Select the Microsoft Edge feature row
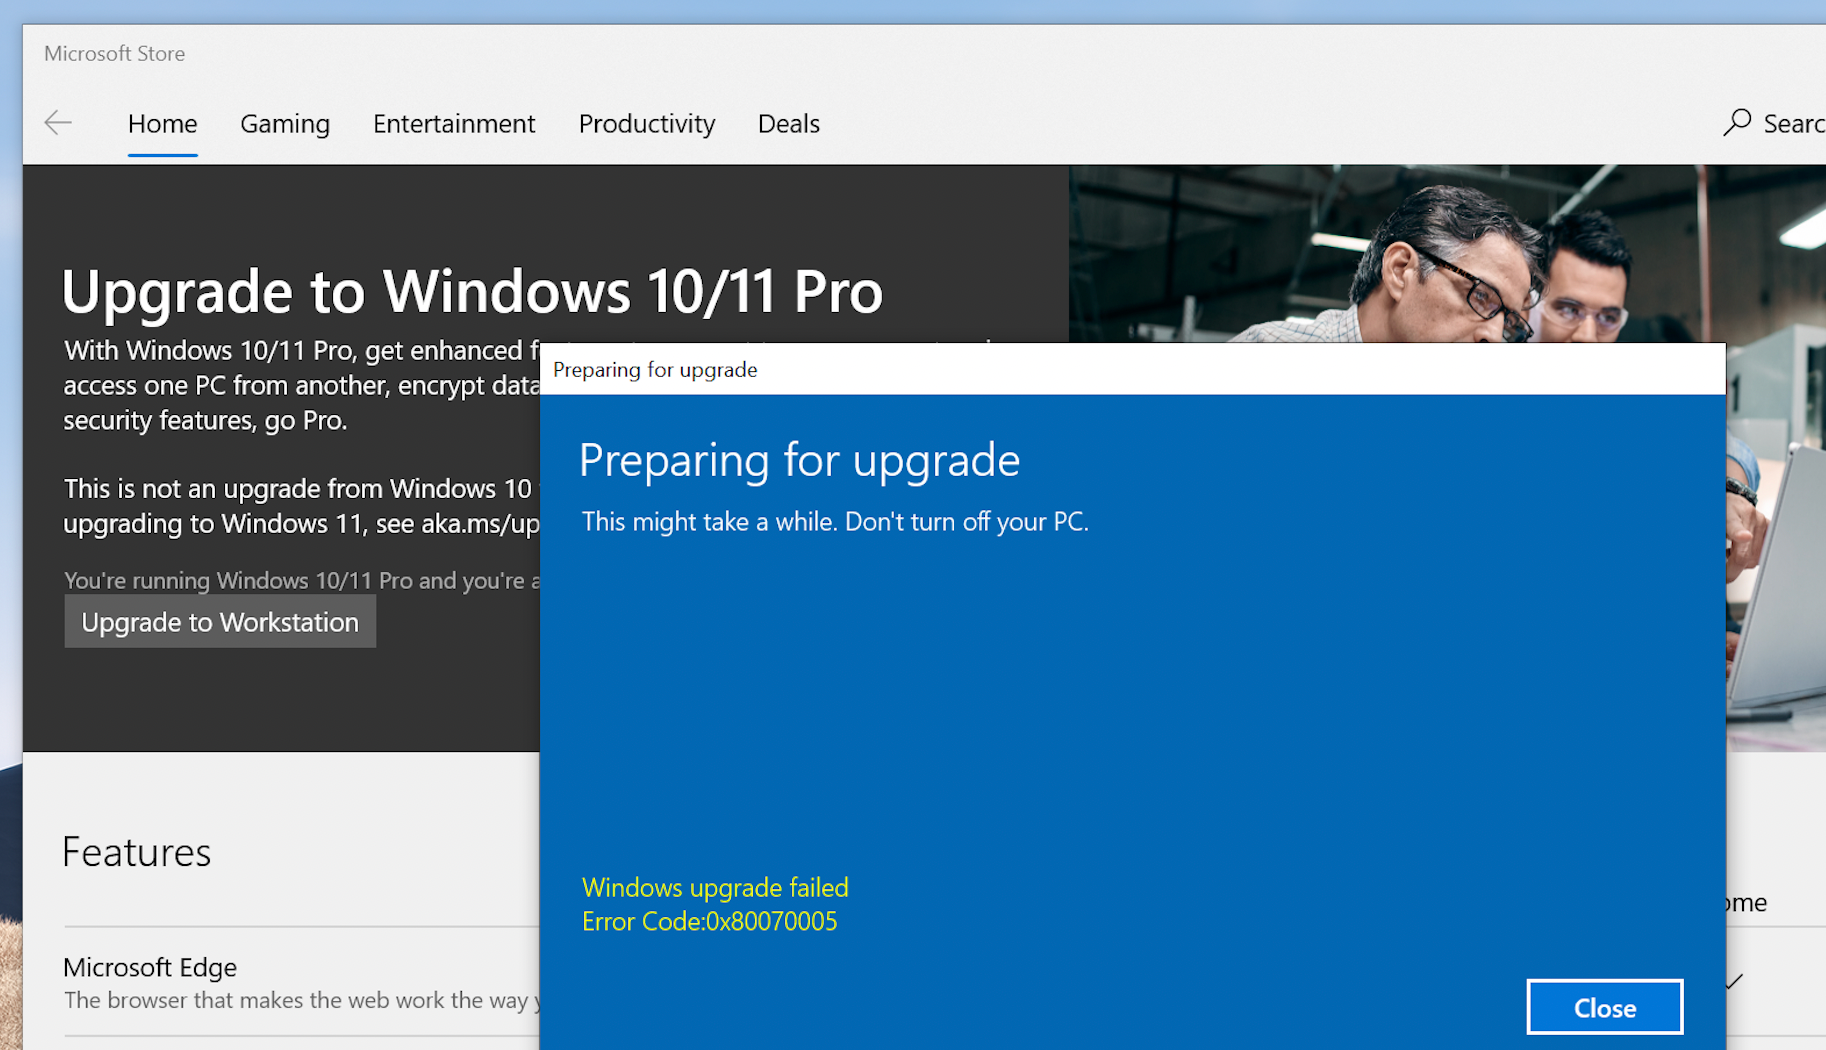The image size is (1826, 1050). (301, 982)
